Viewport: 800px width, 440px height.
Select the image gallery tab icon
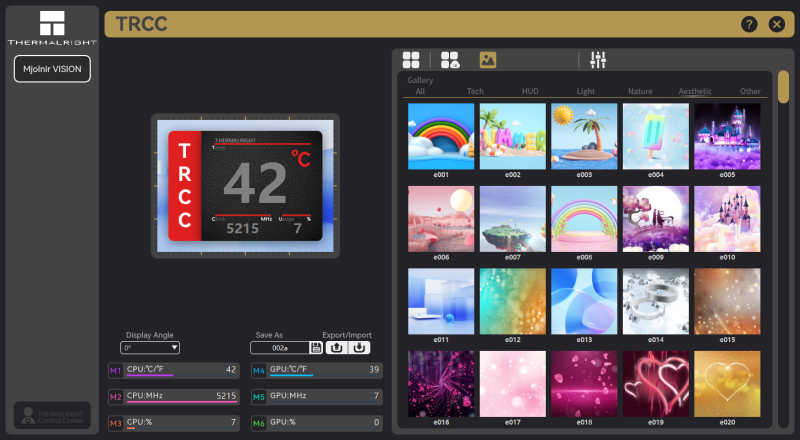point(488,60)
